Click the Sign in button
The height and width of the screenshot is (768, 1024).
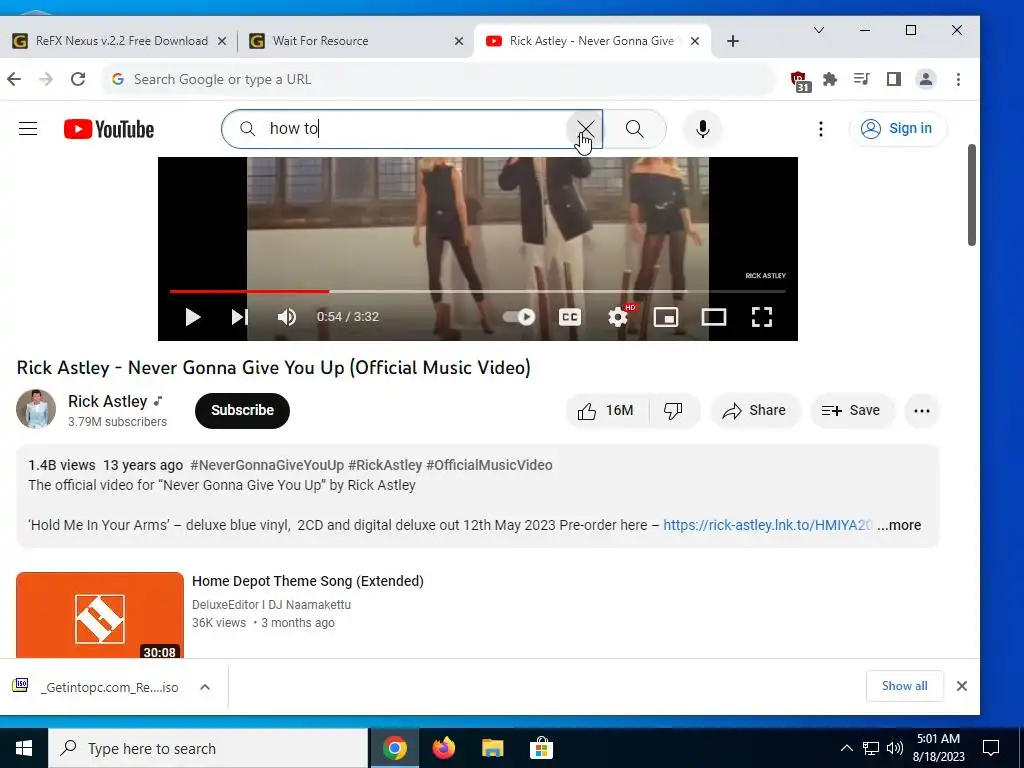tap(897, 129)
